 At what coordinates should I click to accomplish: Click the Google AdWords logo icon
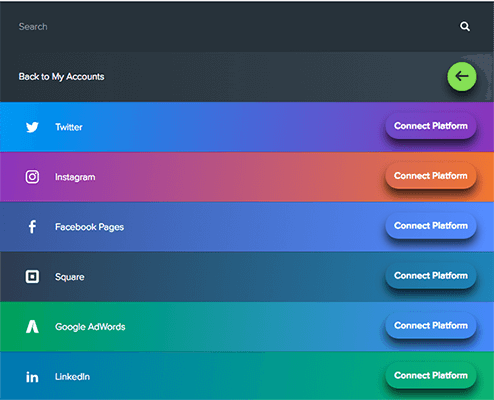(x=32, y=327)
